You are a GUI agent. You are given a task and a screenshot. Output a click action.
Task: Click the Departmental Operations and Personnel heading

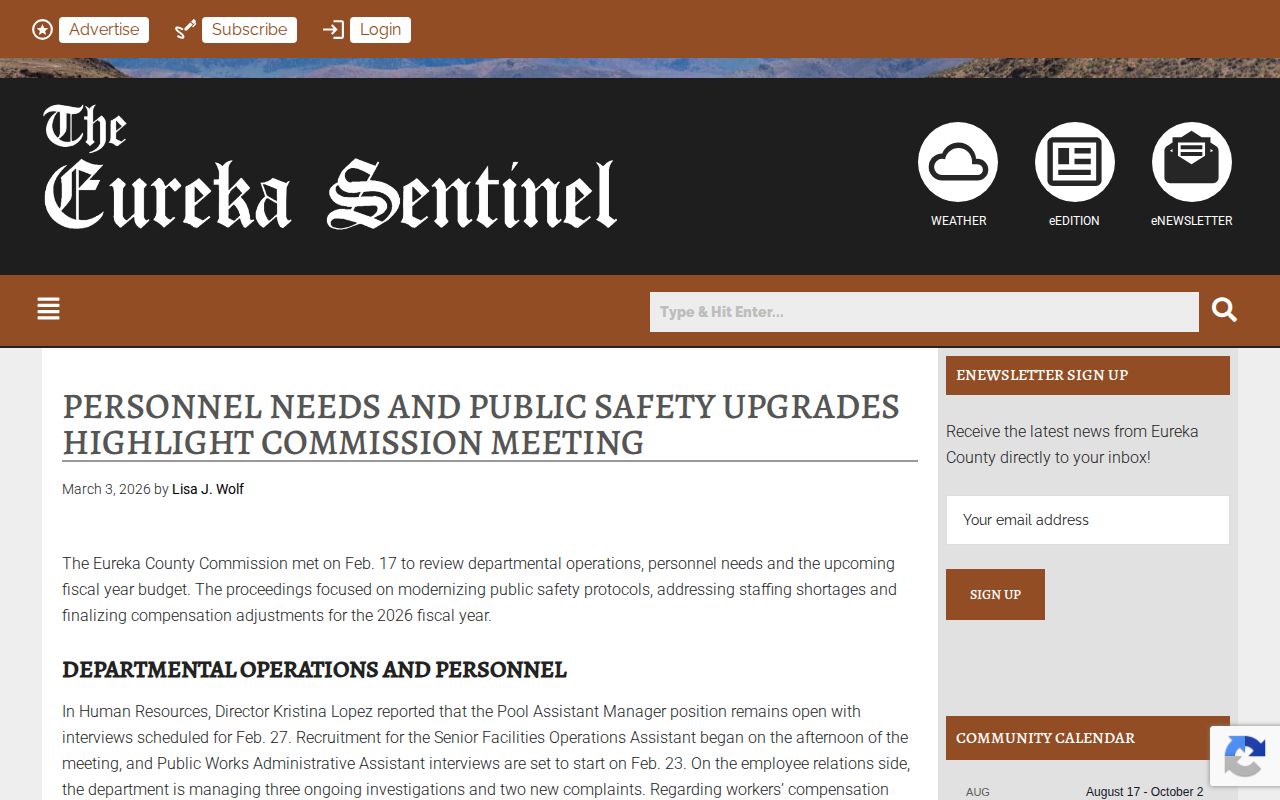tap(314, 669)
